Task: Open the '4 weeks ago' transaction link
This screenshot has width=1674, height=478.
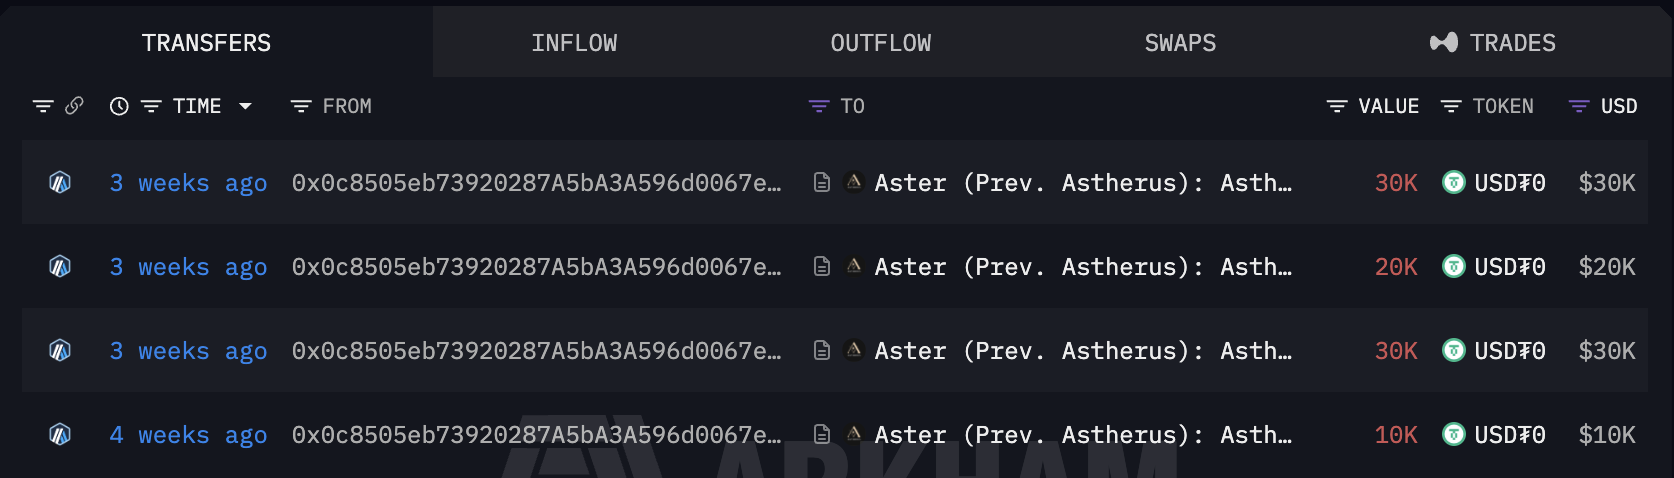Action: pos(188,435)
